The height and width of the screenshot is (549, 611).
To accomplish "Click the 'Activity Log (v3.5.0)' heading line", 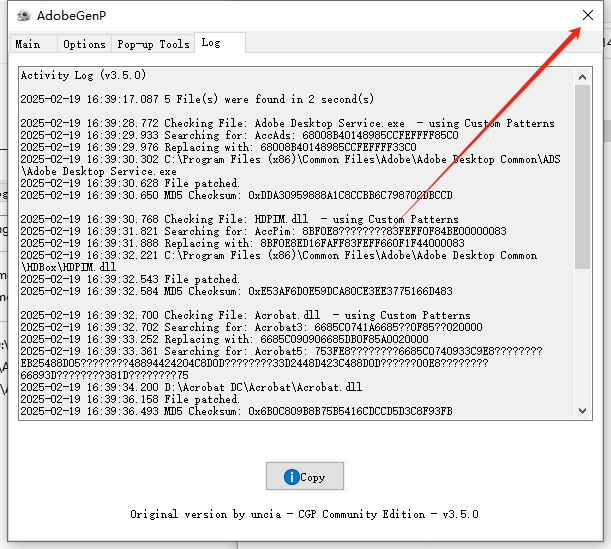I will tap(83, 75).
